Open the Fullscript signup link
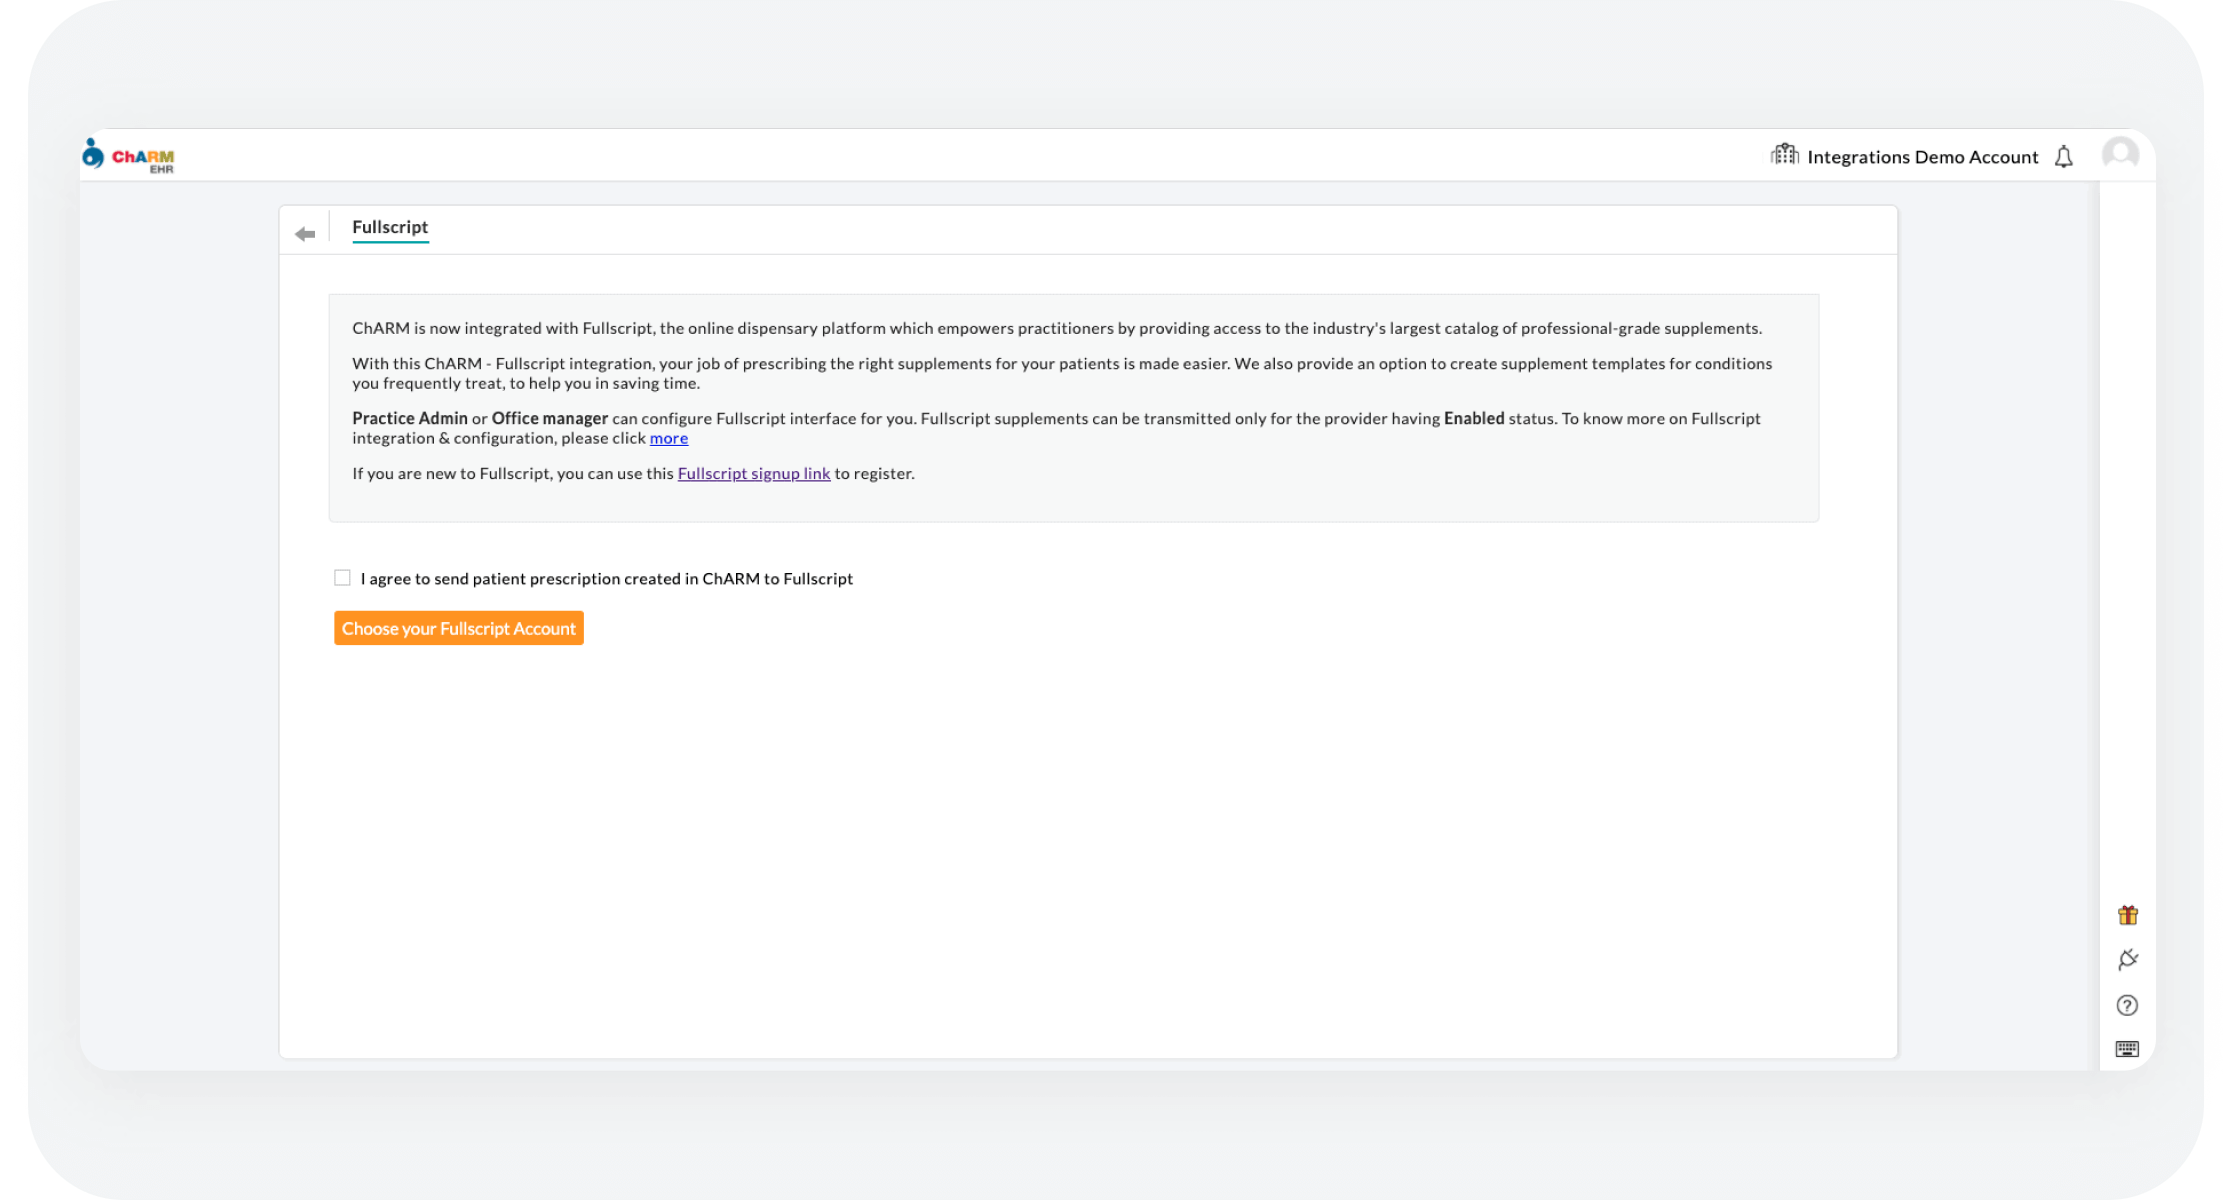 (x=754, y=473)
